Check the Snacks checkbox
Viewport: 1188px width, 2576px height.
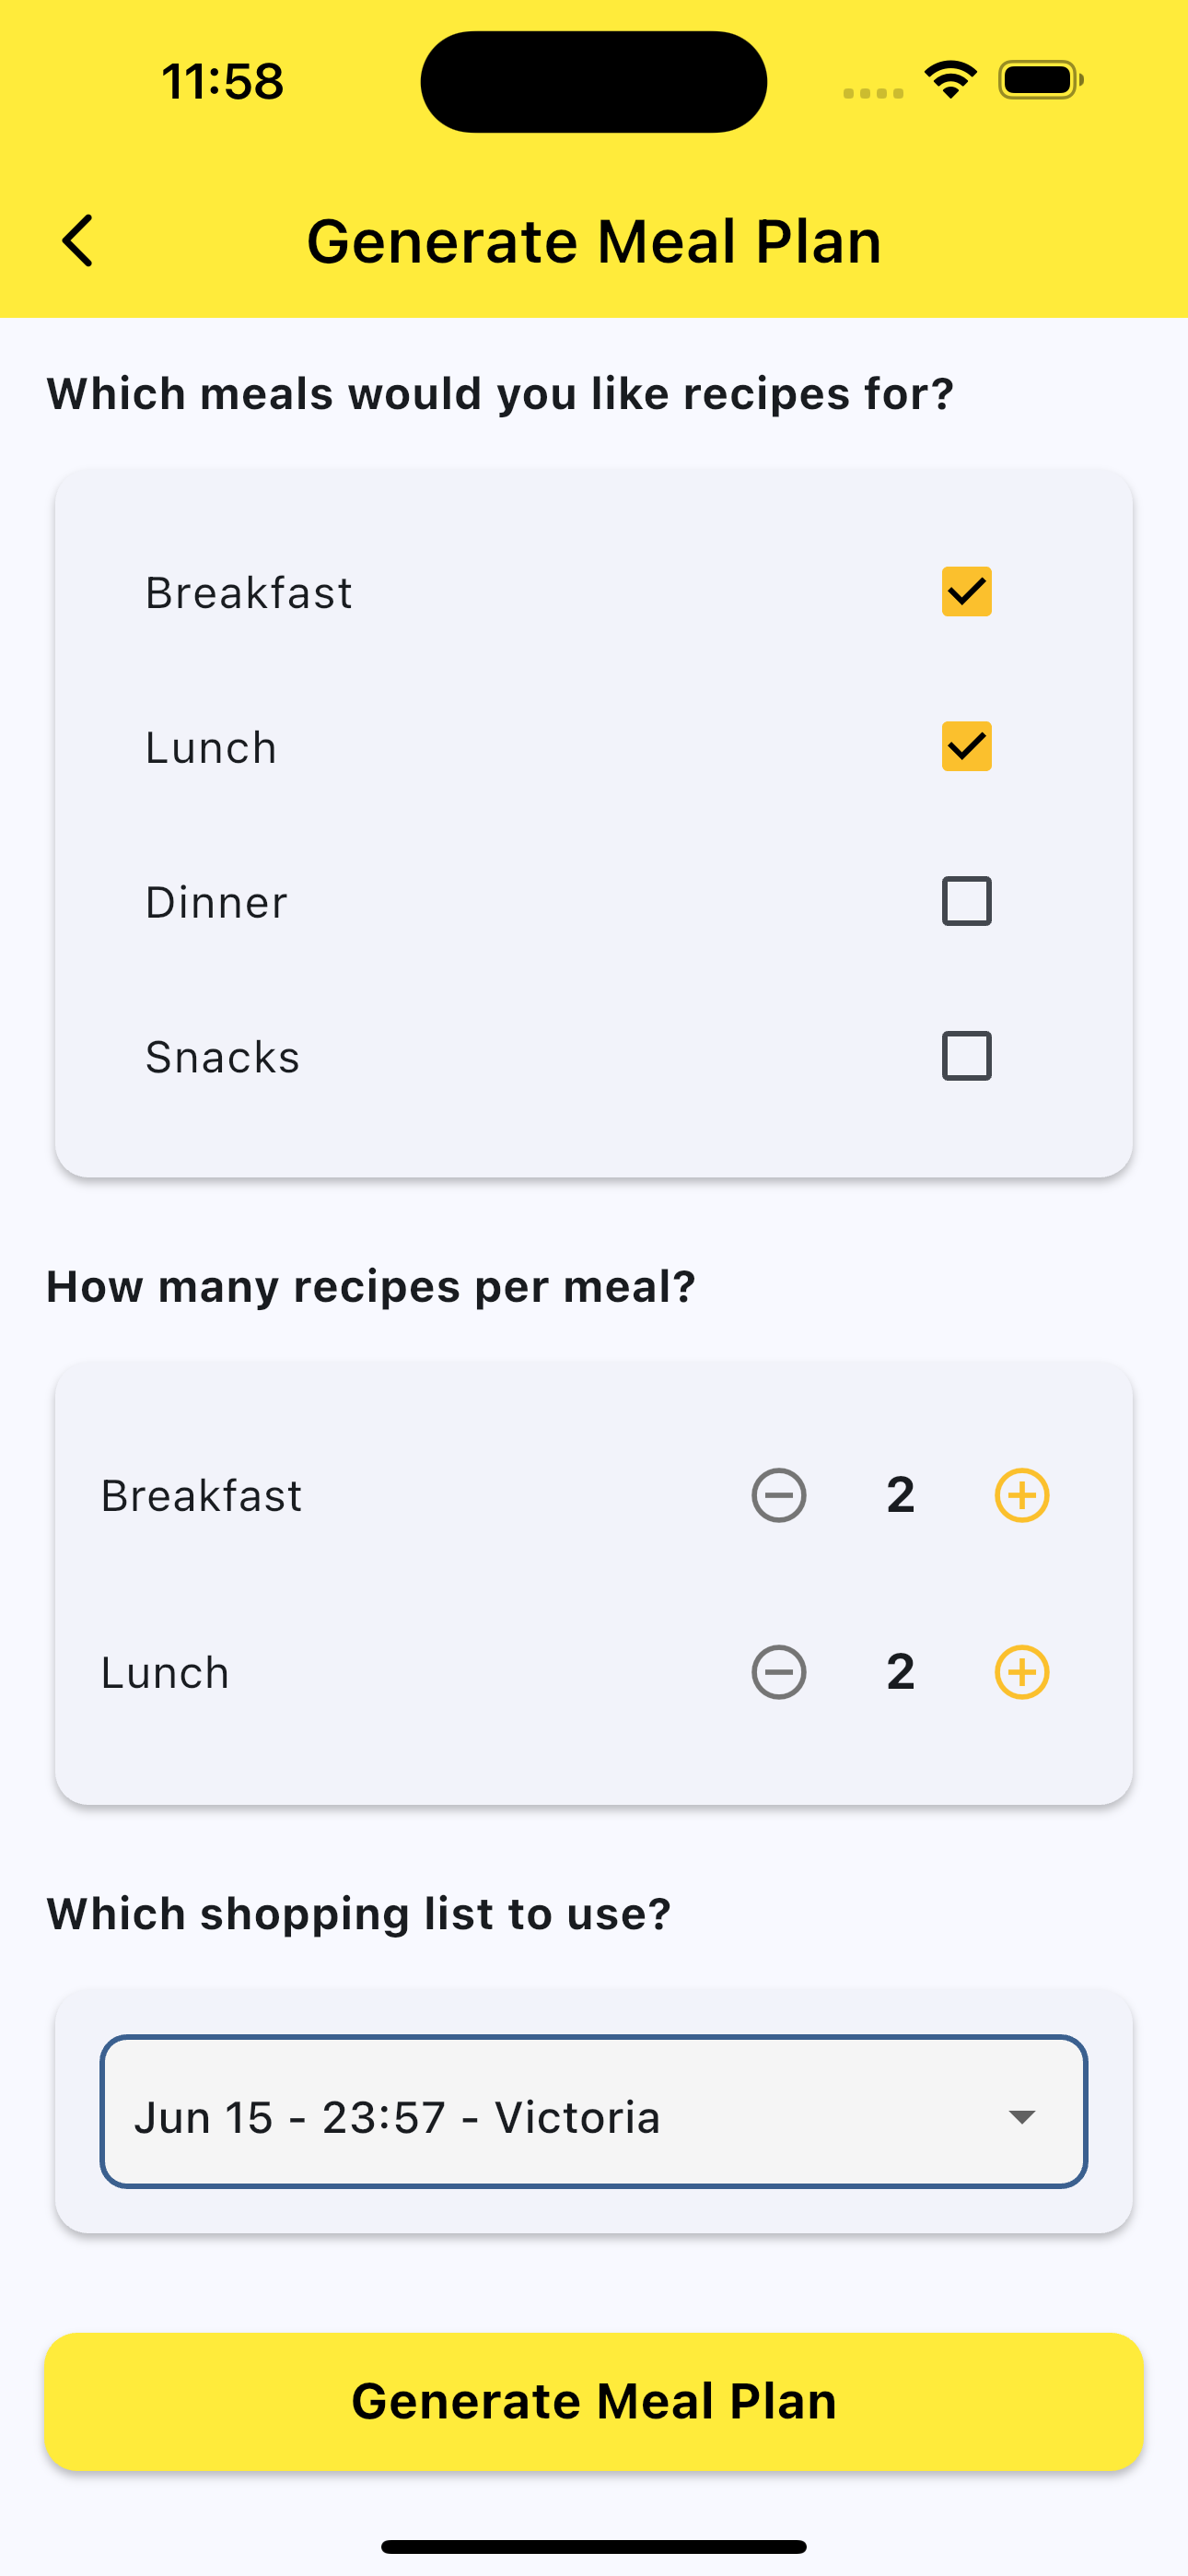pos(967,1056)
